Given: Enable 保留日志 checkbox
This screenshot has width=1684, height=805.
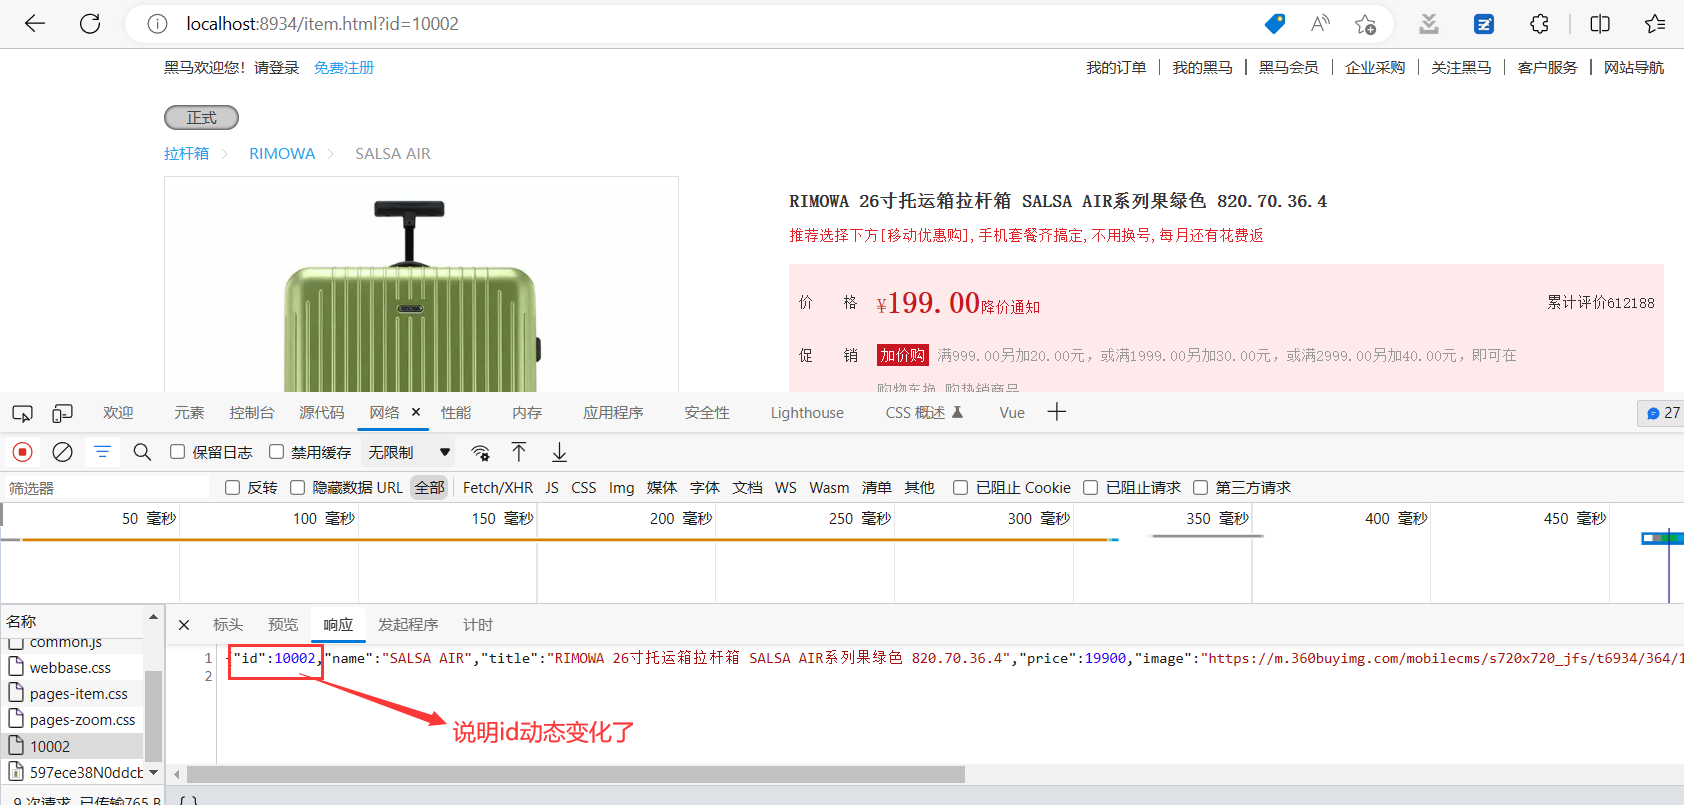Looking at the screenshot, I should click(177, 452).
